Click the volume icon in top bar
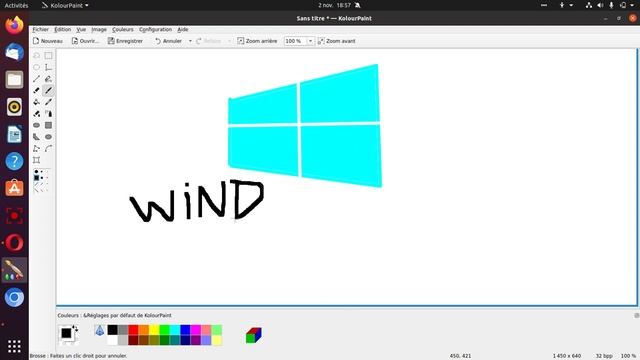 pos(600,5)
